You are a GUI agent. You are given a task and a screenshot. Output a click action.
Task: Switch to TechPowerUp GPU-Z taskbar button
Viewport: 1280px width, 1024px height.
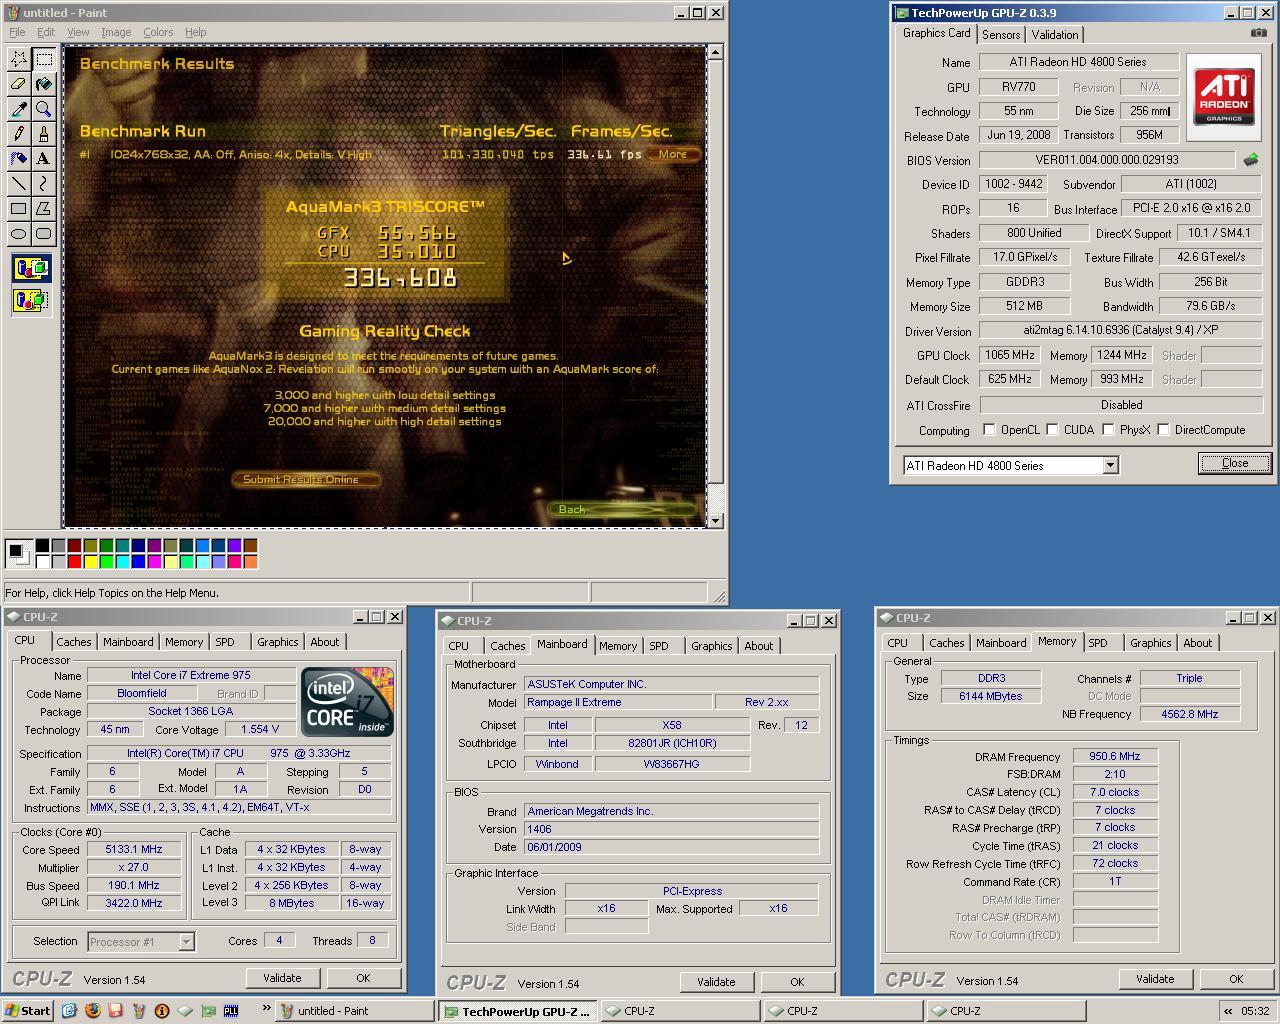[517, 1011]
